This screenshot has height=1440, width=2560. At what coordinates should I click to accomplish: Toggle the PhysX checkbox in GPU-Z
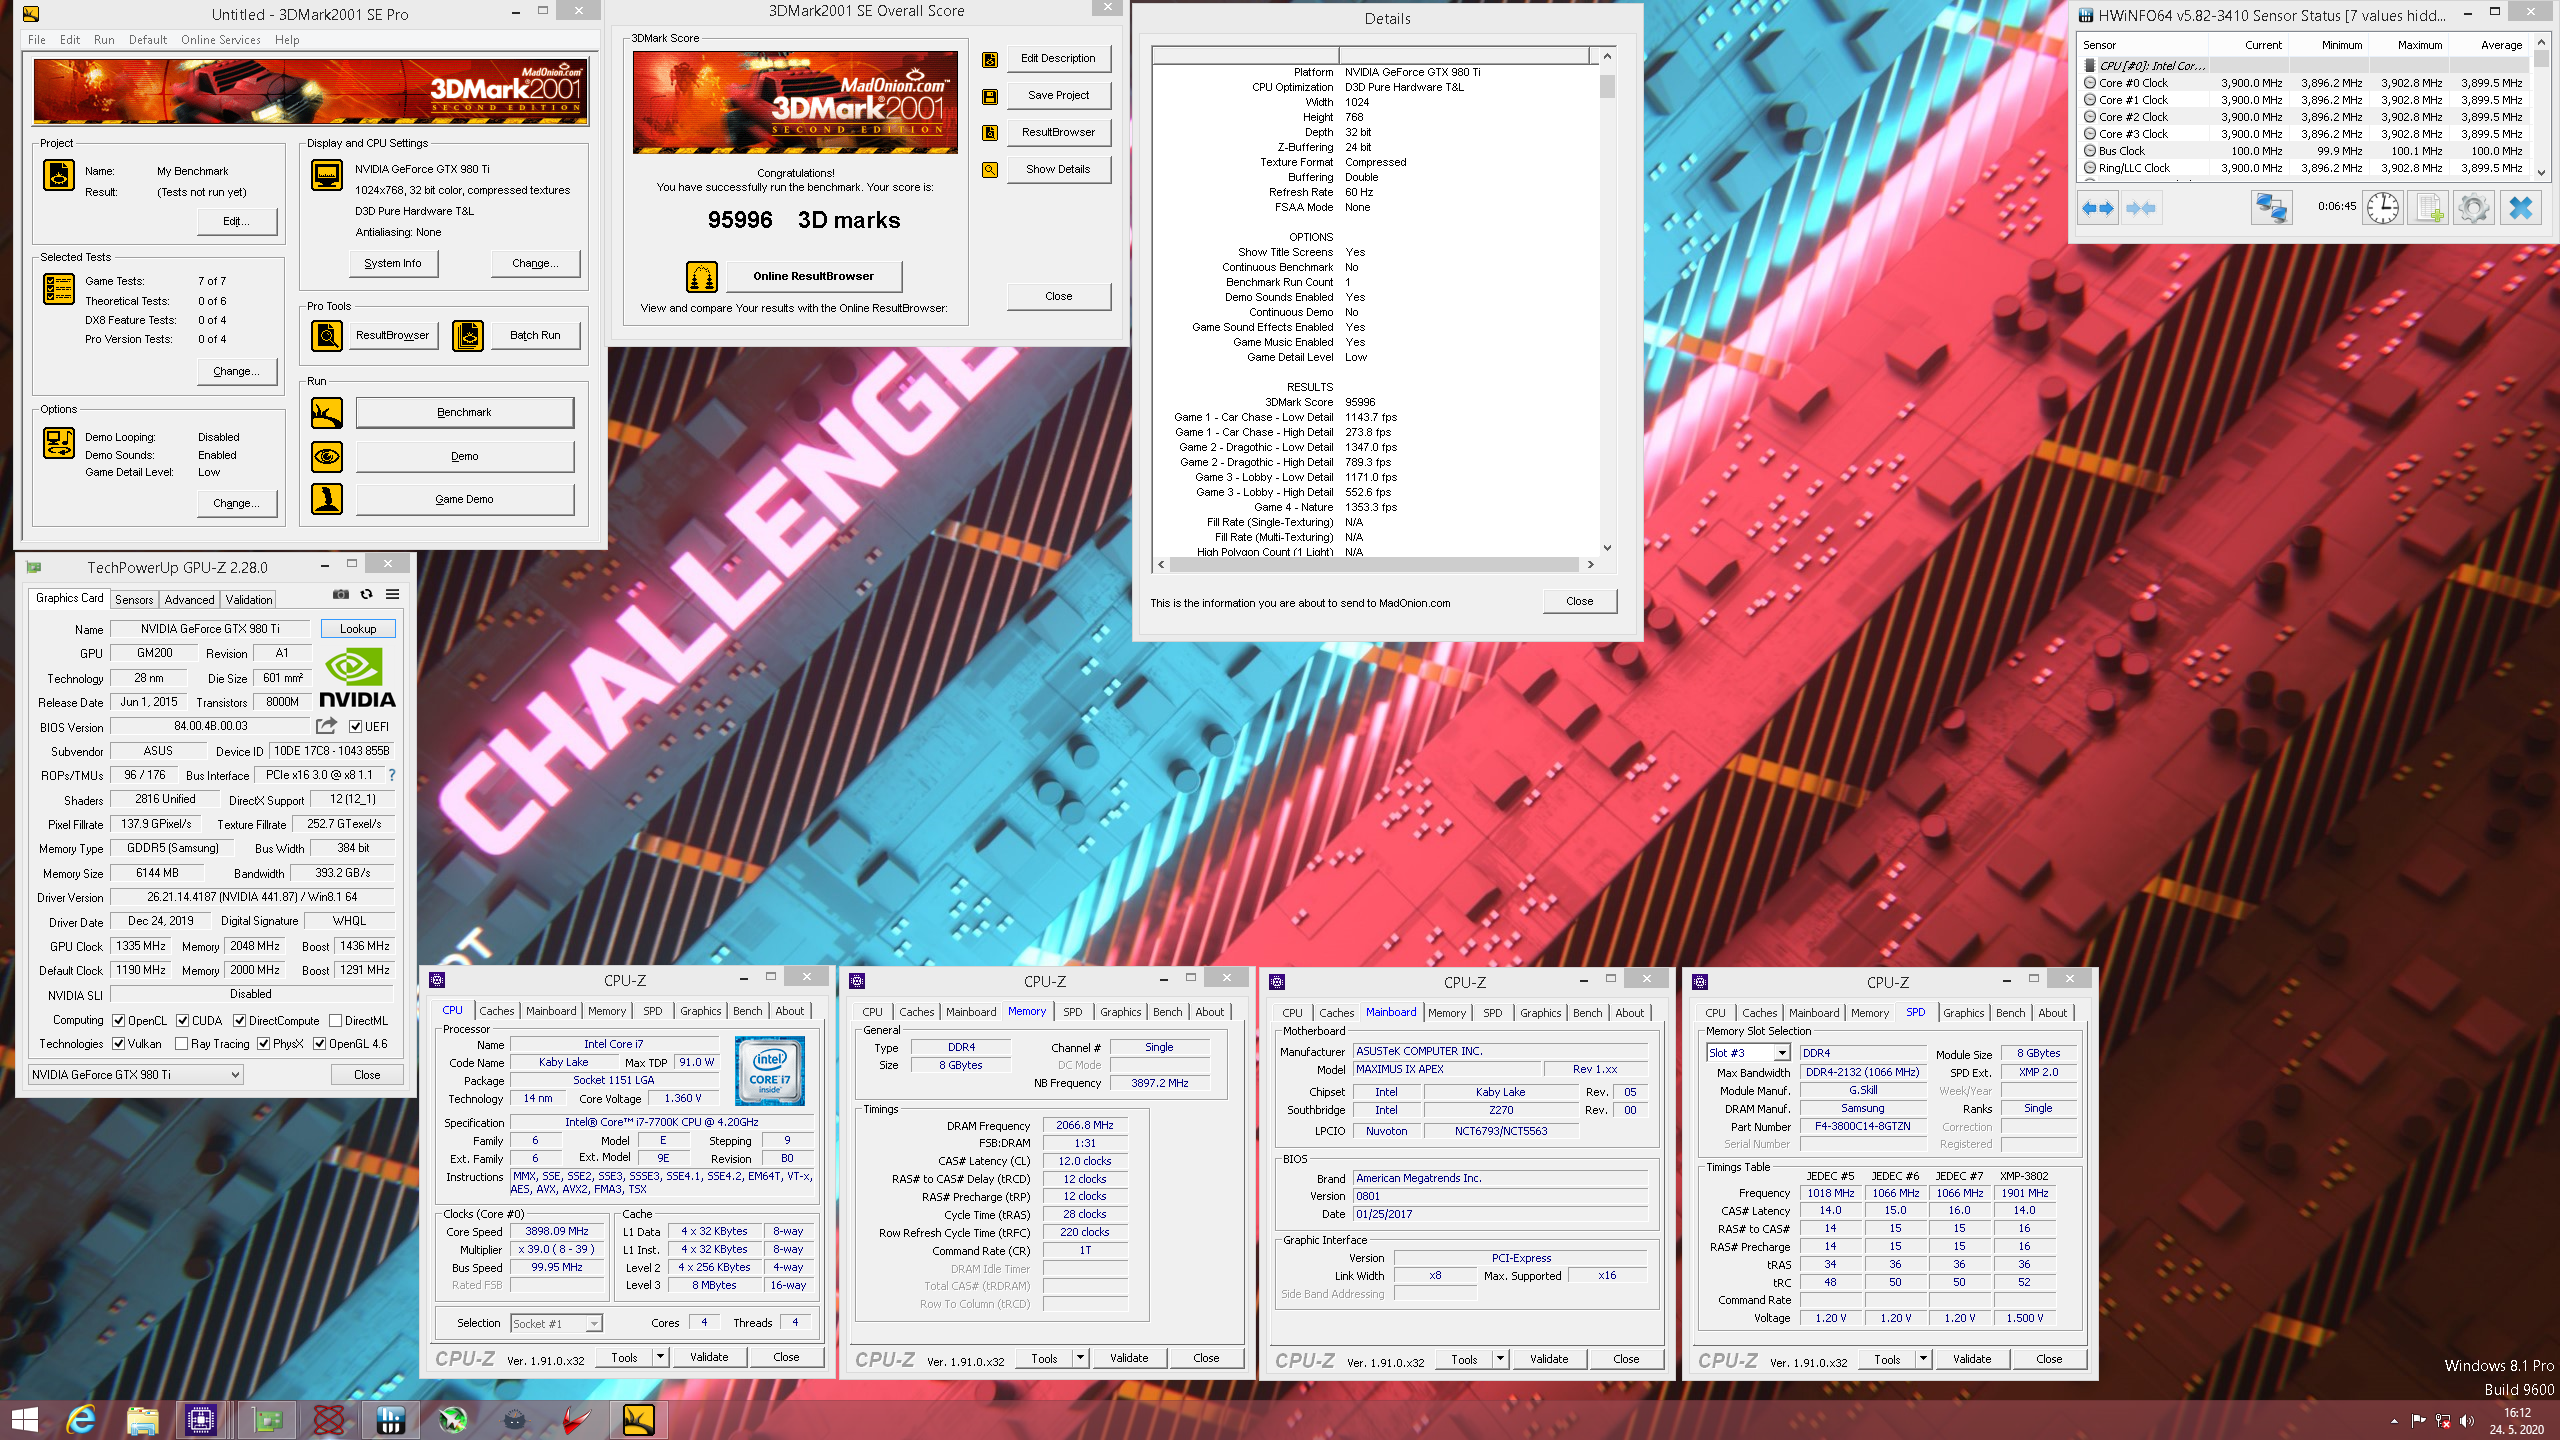pyautogui.click(x=264, y=1044)
